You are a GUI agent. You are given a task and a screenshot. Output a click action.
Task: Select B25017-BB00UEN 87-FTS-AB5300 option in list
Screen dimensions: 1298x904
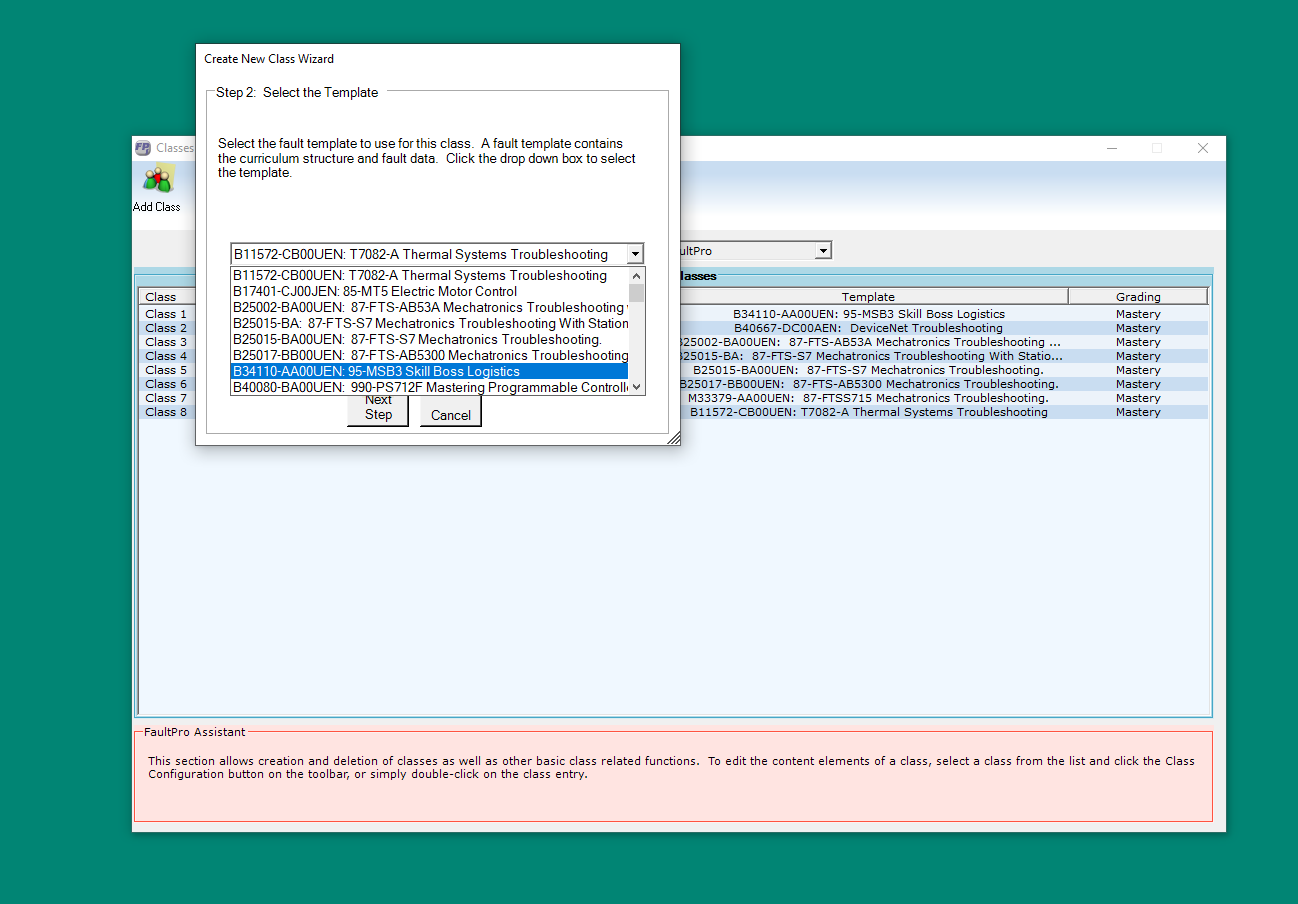429,355
